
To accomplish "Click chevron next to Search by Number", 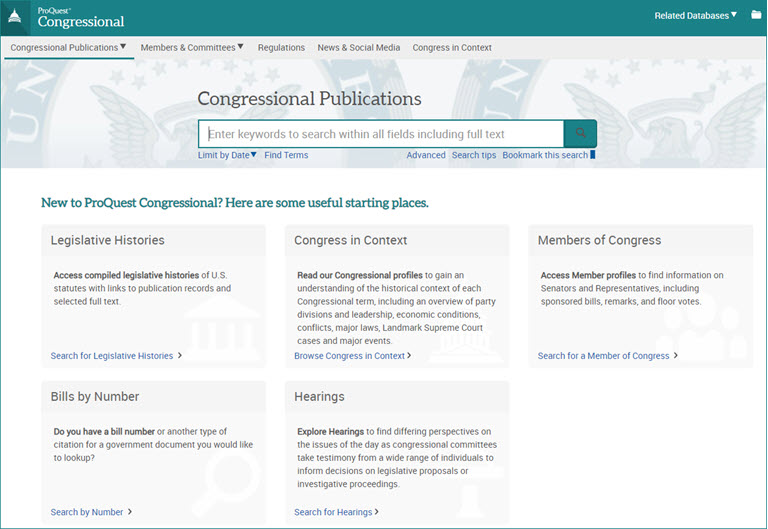I will pyautogui.click(x=130, y=511).
